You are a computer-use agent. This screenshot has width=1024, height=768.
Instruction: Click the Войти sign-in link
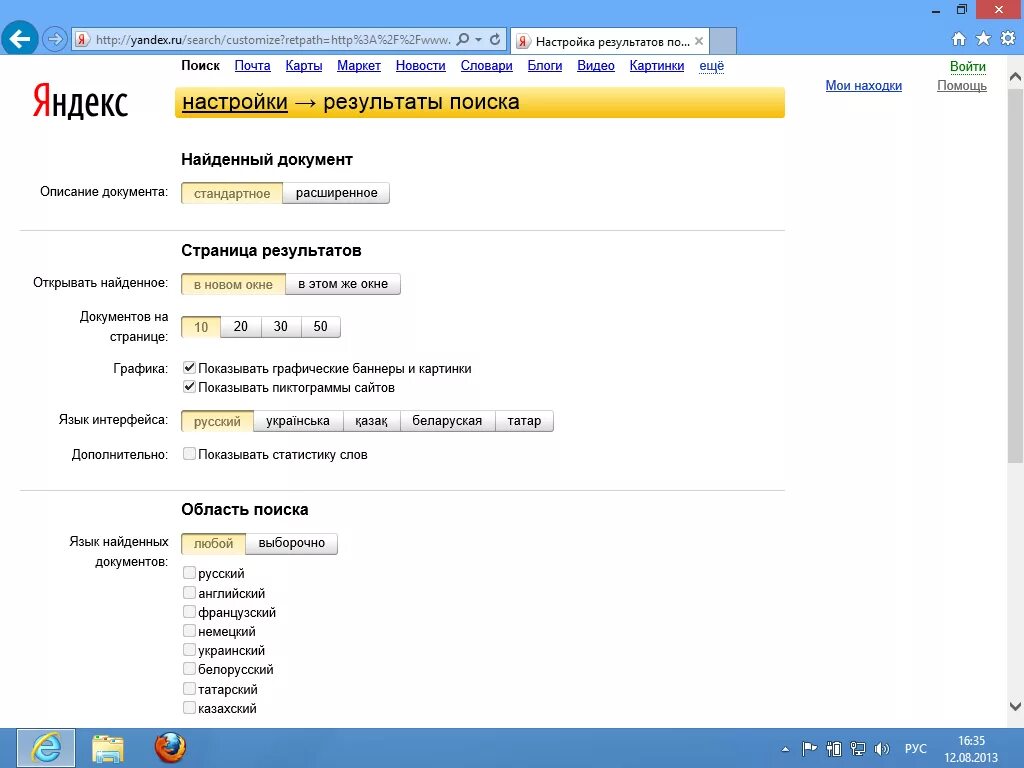click(968, 66)
